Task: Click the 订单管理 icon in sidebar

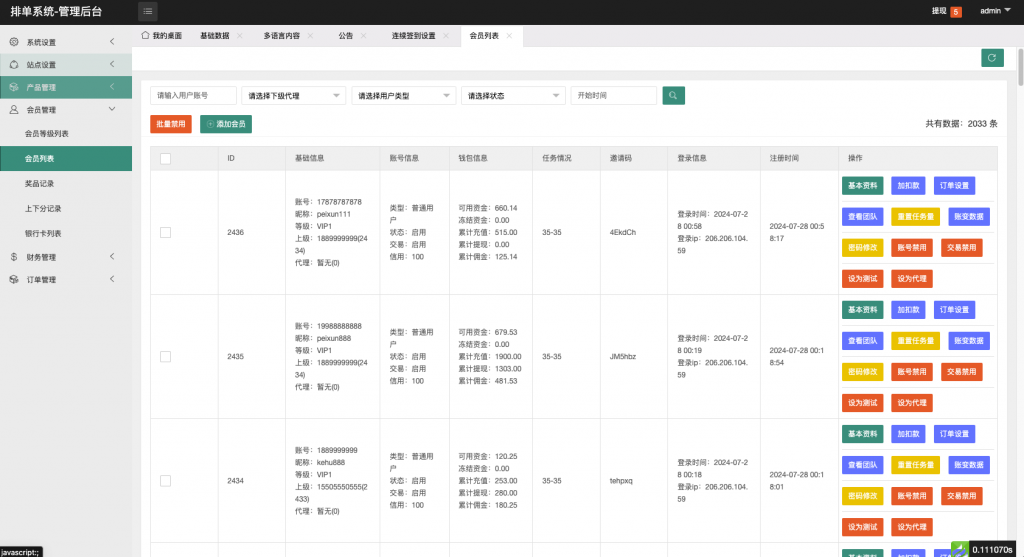Action: click(x=14, y=280)
